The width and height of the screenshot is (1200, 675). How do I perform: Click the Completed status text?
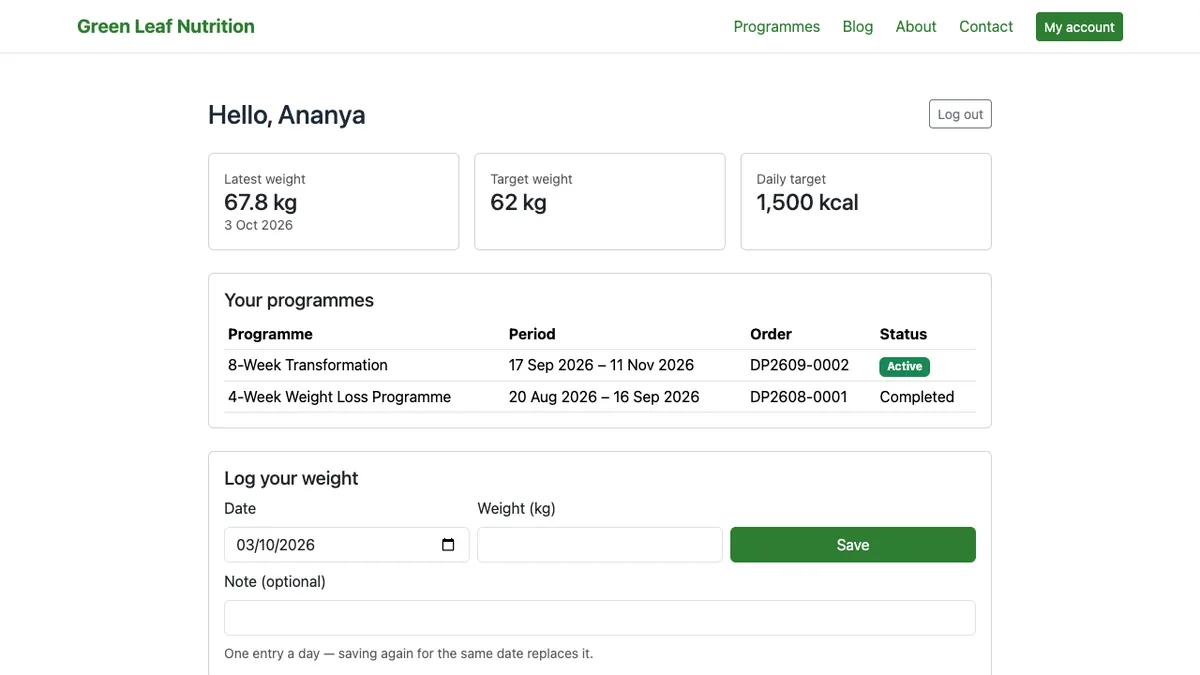(x=917, y=397)
